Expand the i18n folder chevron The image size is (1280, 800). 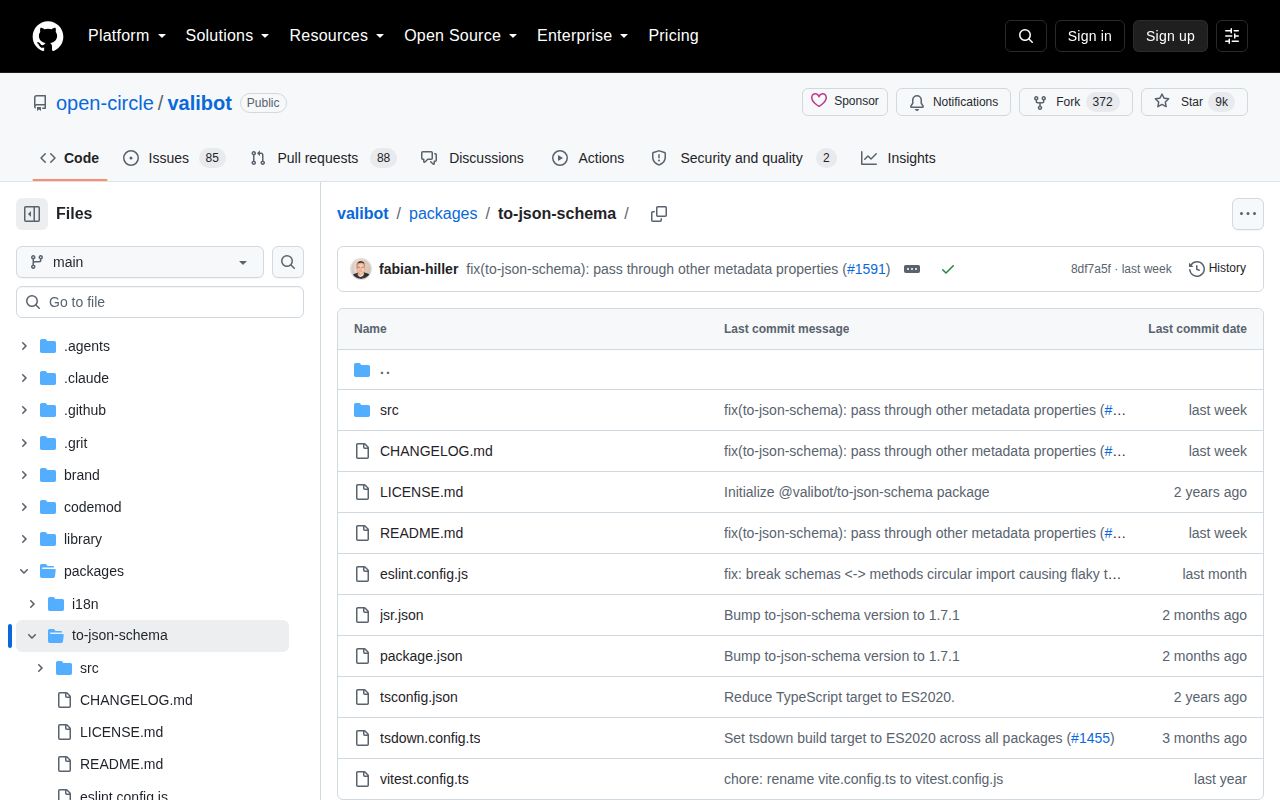32,604
